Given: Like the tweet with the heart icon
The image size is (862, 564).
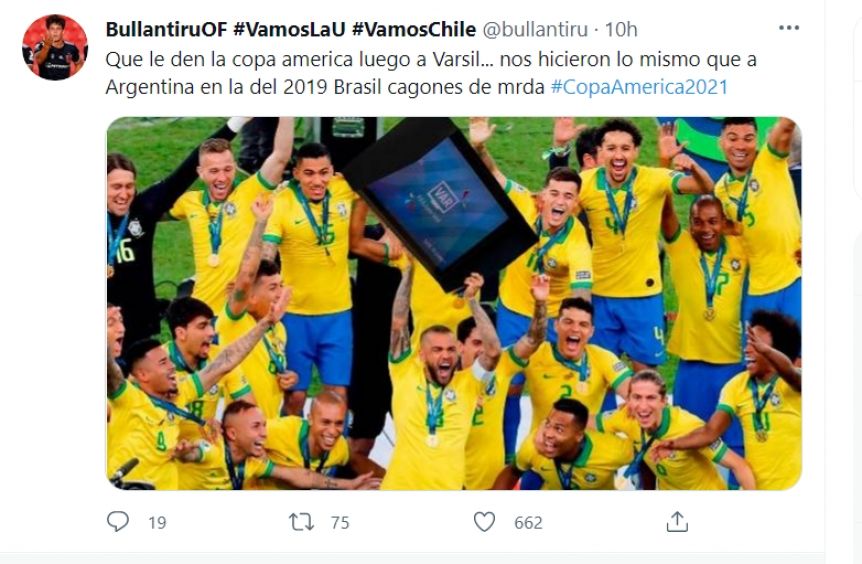Looking at the screenshot, I should (x=484, y=522).
